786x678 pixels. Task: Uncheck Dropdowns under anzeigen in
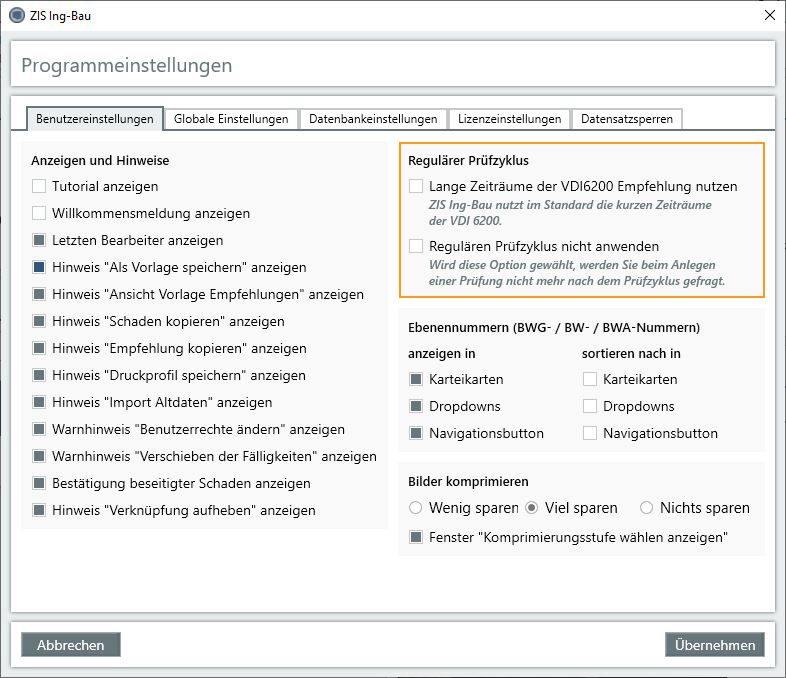click(x=416, y=406)
